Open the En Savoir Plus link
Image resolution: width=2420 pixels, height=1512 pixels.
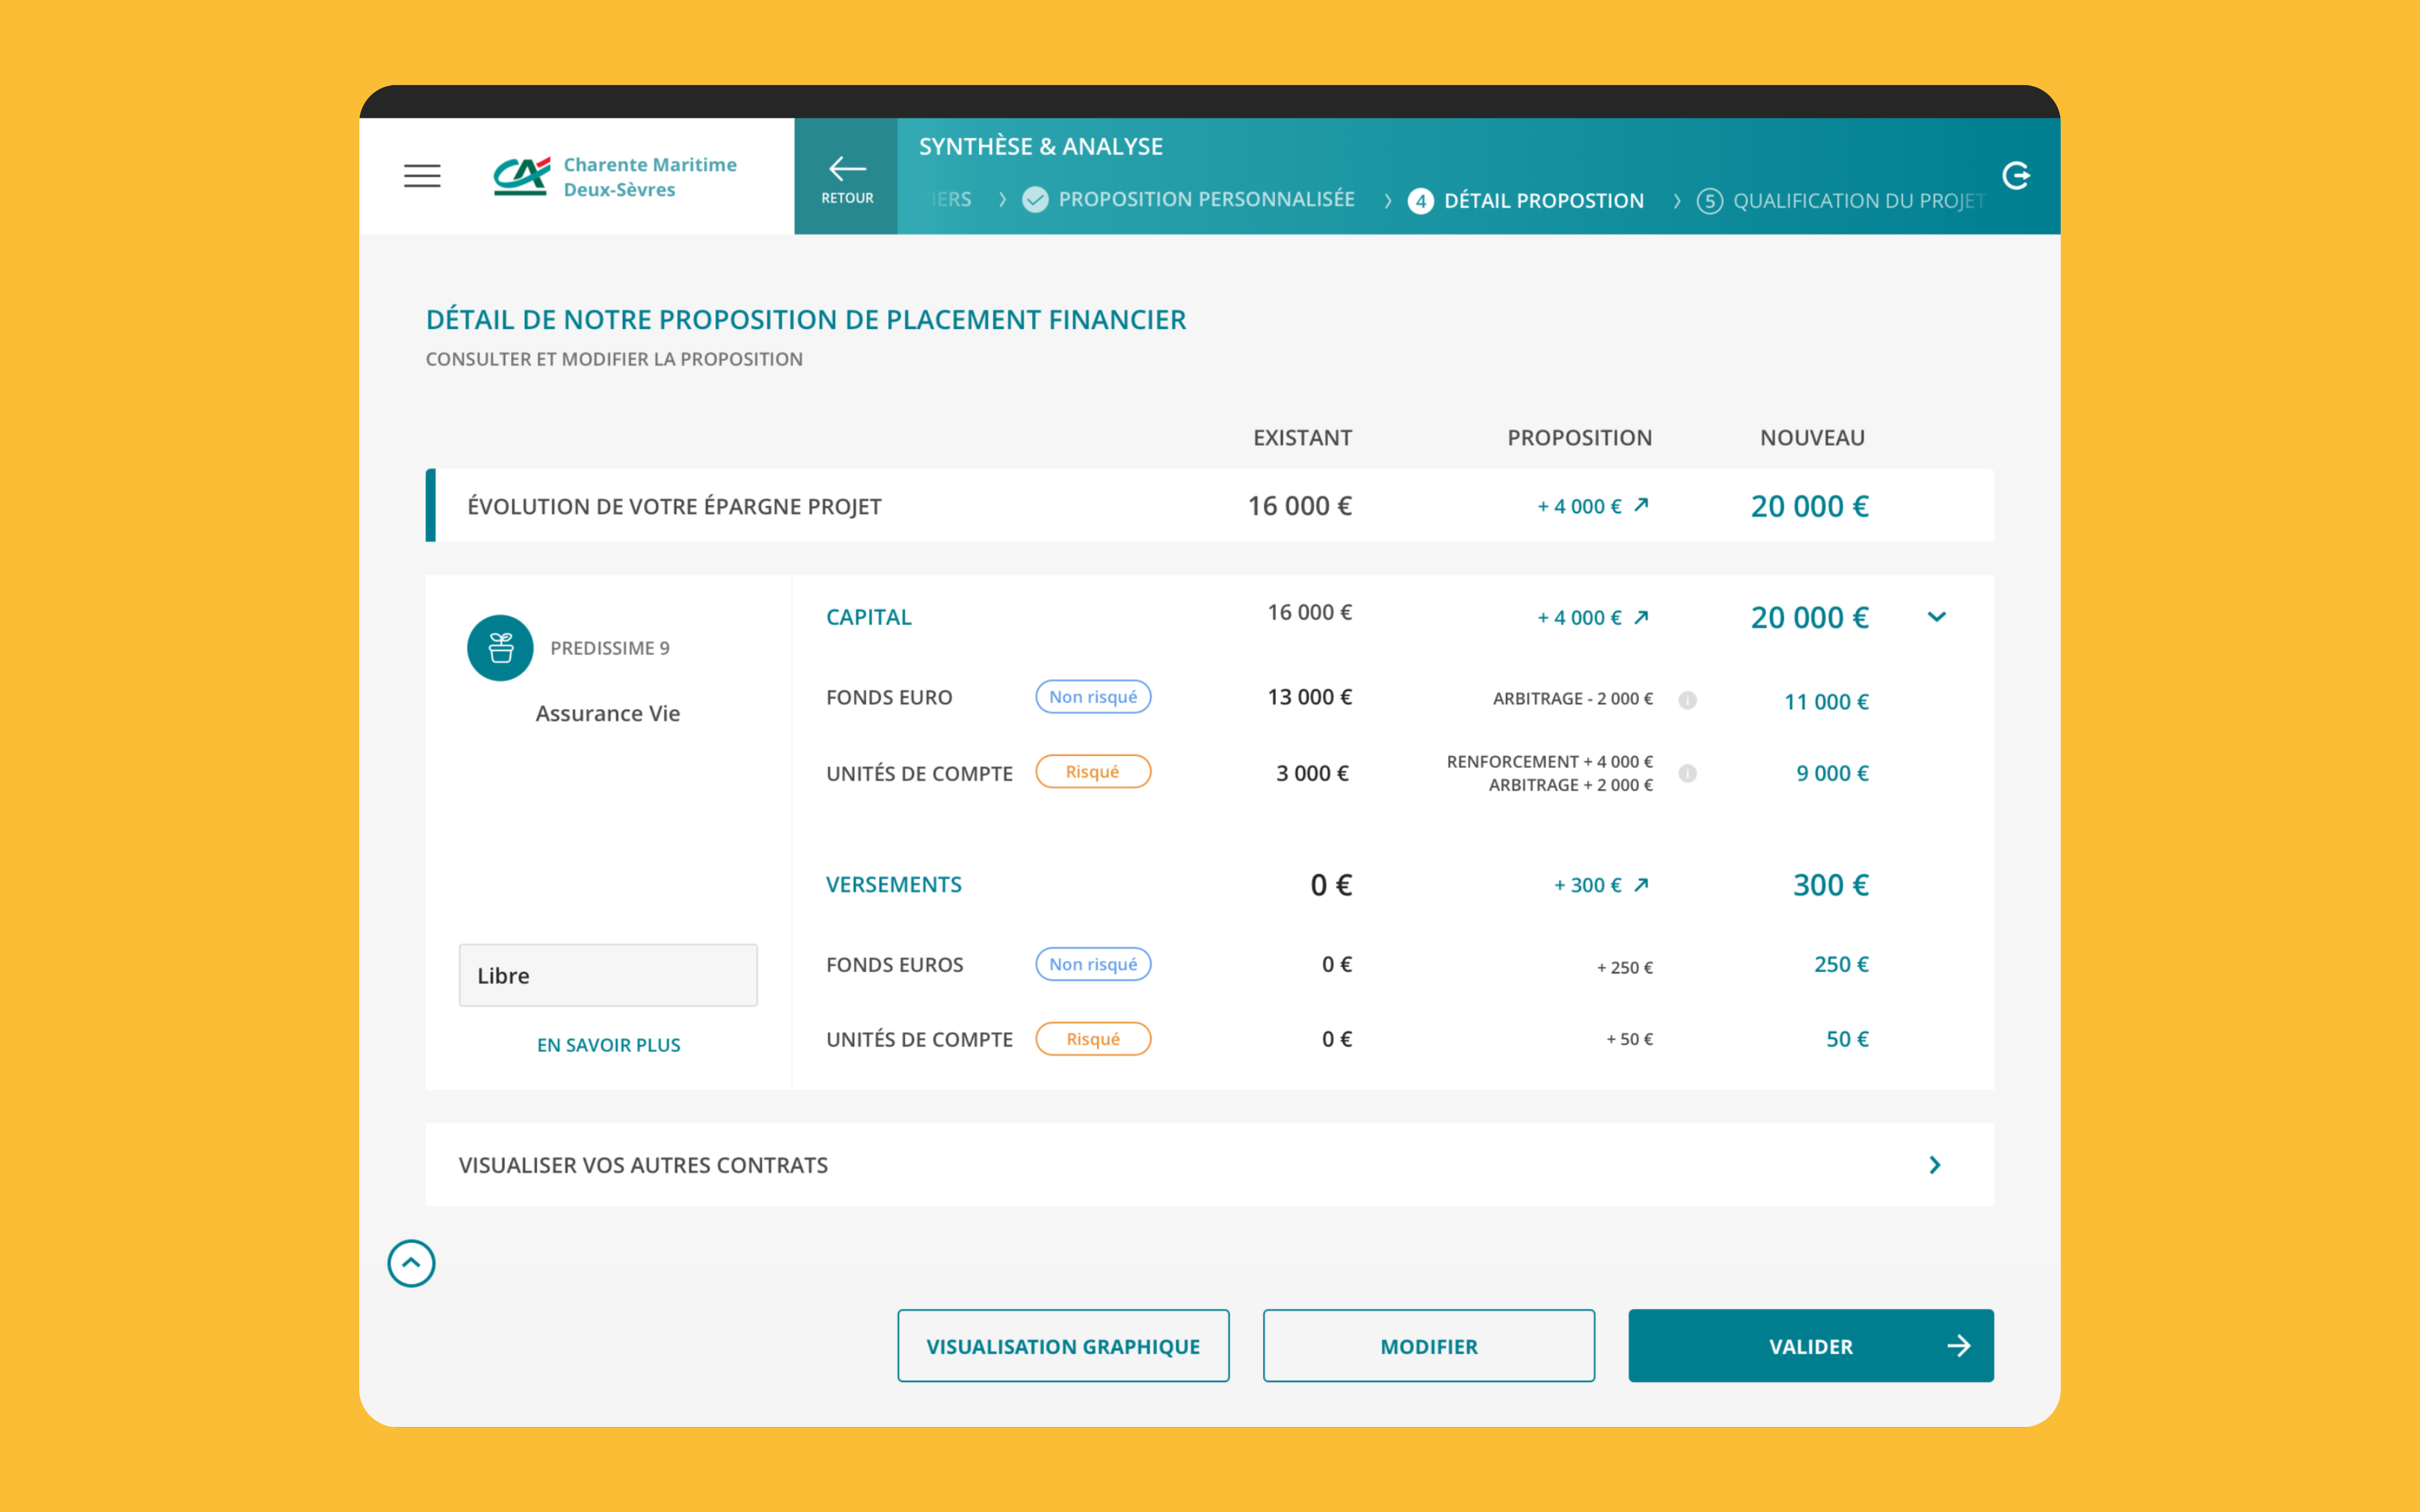point(608,1044)
